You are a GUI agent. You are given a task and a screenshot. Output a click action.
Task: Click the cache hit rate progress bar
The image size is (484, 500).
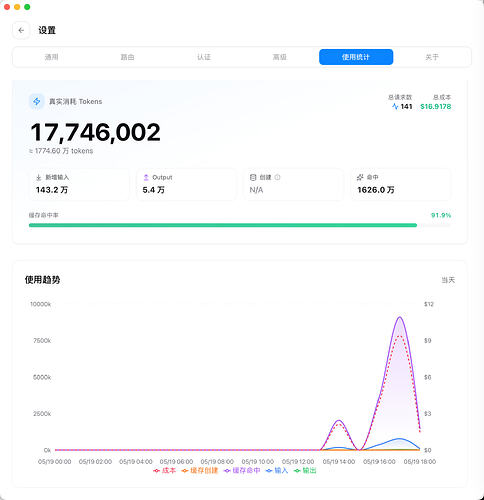(x=240, y=225)
